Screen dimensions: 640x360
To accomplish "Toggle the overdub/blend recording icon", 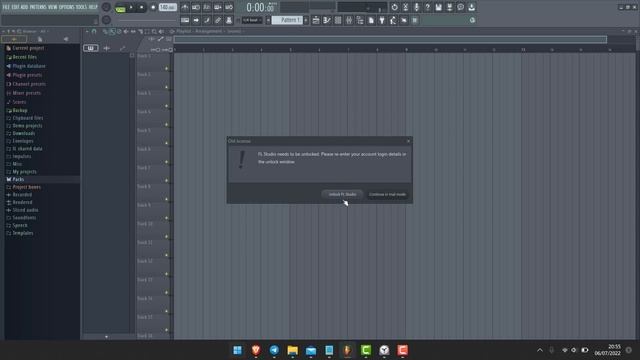I will point(218,7).
